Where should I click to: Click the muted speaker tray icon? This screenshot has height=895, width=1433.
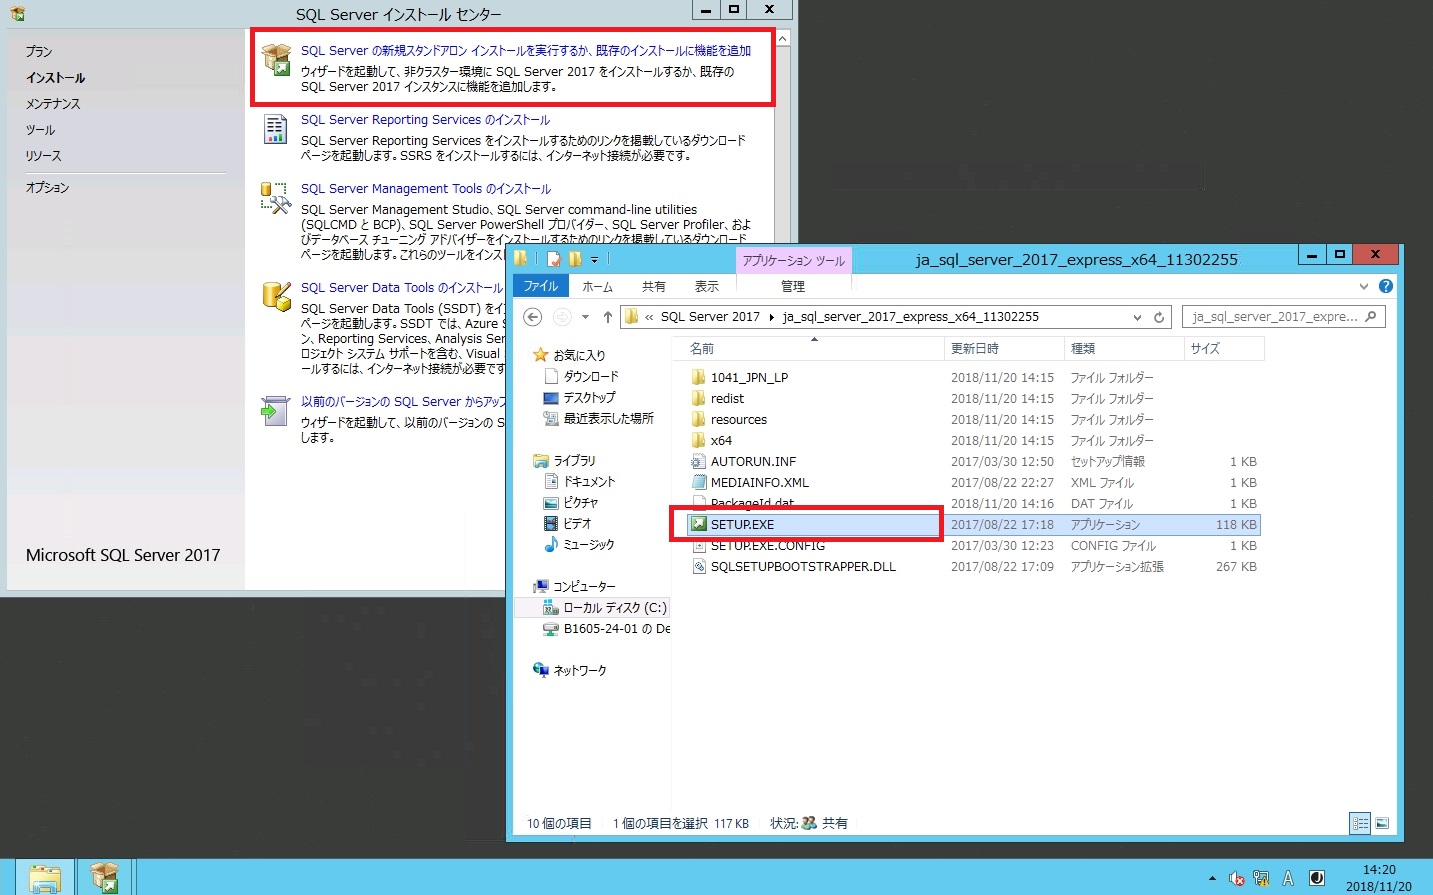[x=1237, y=878]
